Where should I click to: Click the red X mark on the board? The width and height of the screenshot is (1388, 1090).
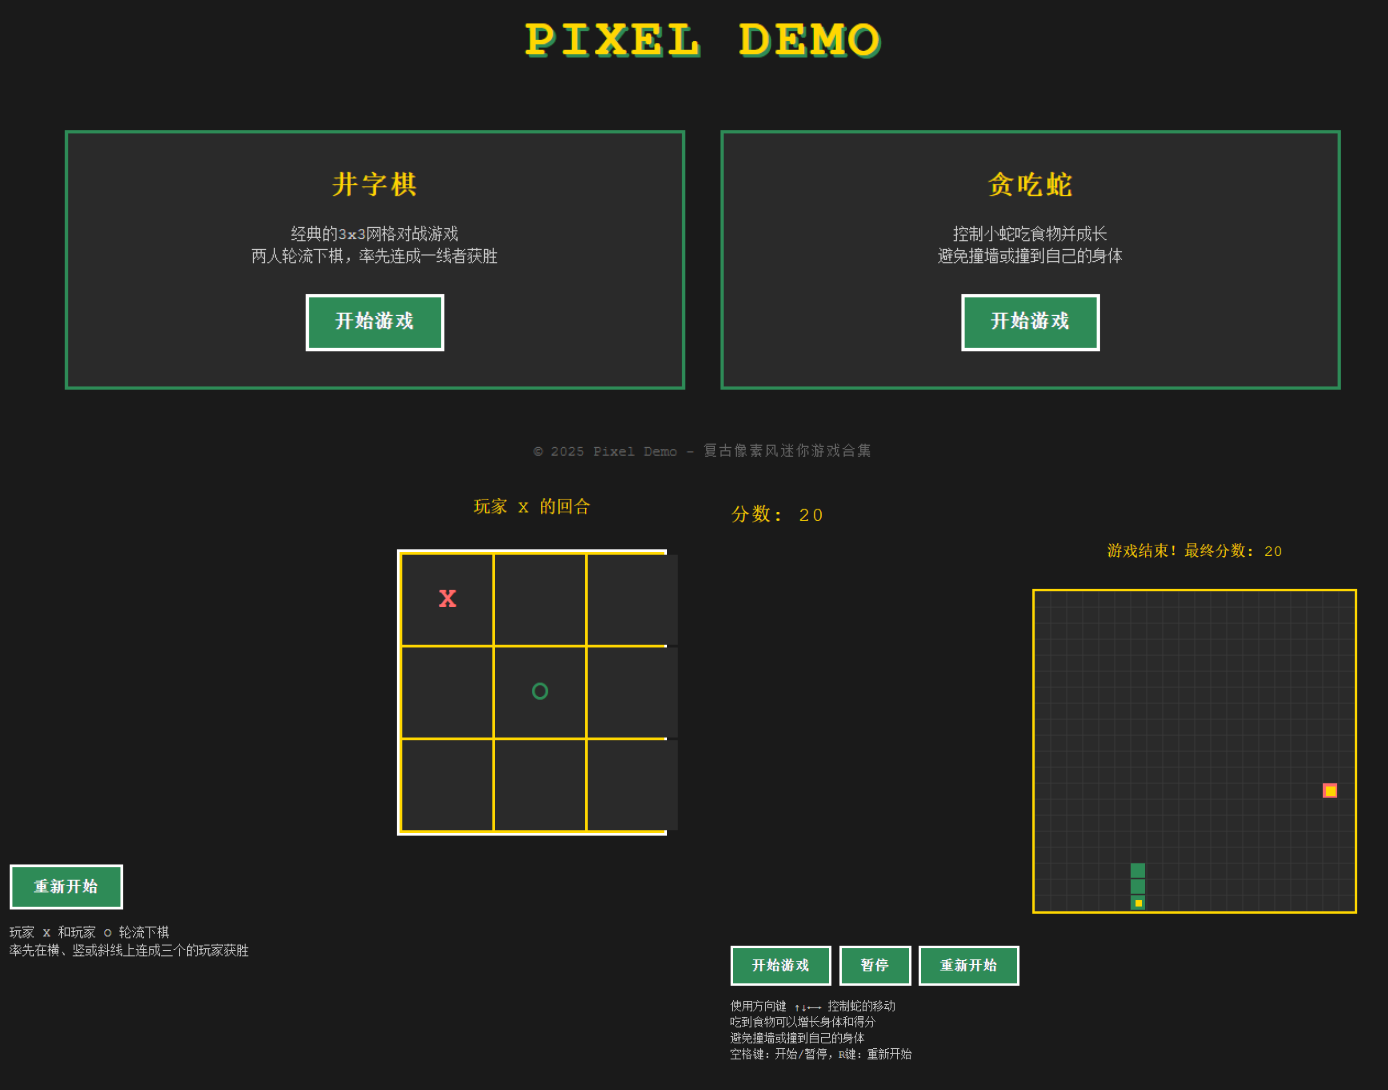[x=447, y=598]
